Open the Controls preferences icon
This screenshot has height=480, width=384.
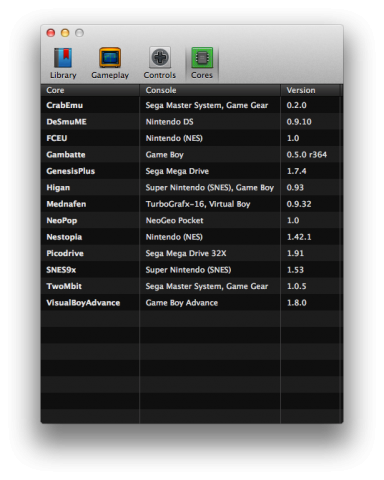coord(160,63)
